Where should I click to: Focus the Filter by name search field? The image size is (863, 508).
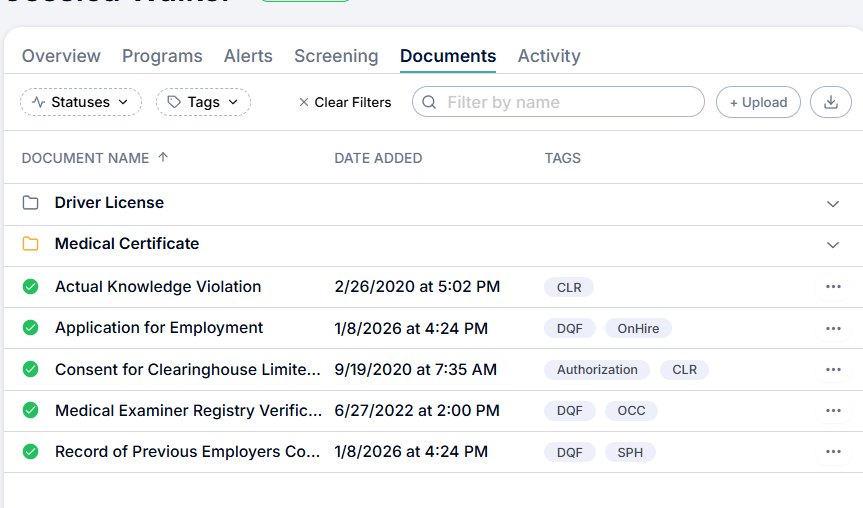pyautogui.click(x=570, y=102)
